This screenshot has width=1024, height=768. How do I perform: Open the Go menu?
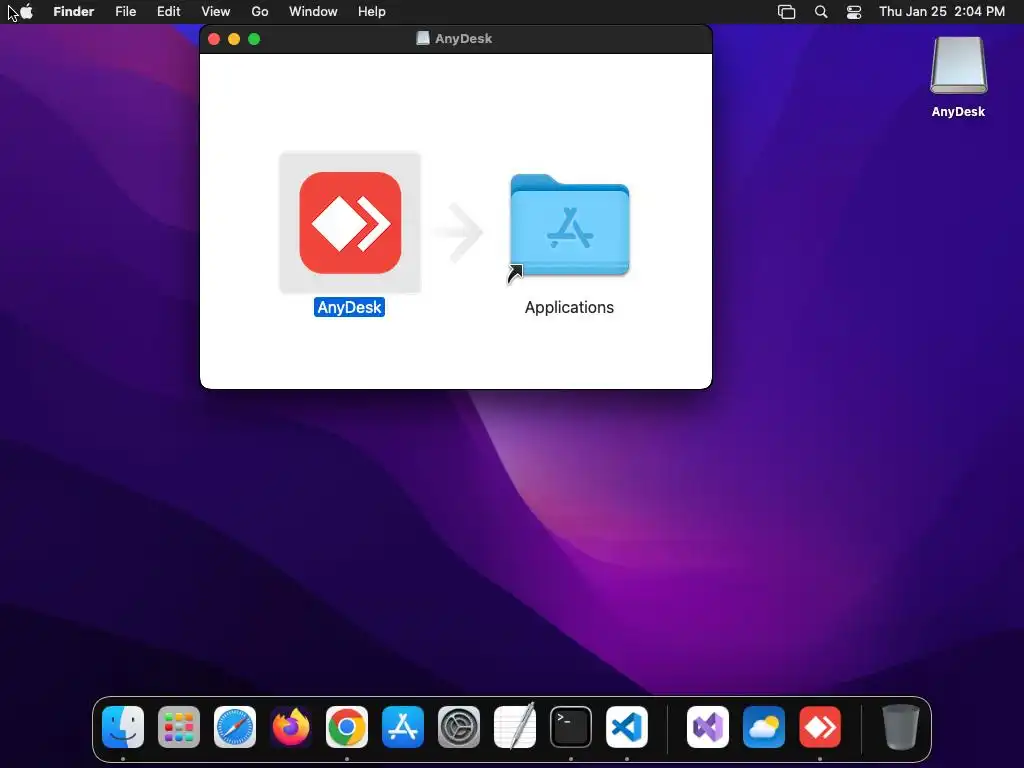[x=260, y=12]
